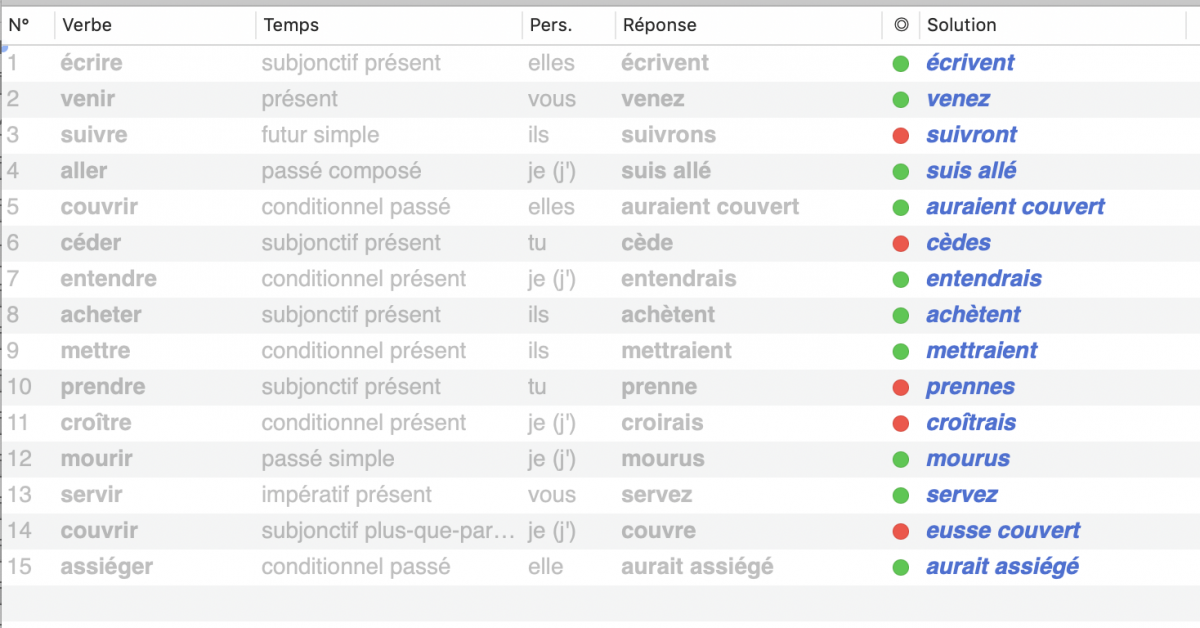Click the Nº column header
The image size is (1200, 628).
click(x=20, y=25)
